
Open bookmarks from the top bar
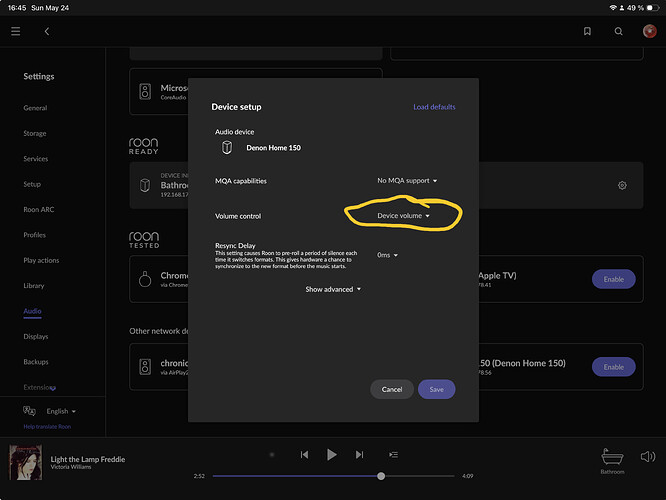coord(587,31)
